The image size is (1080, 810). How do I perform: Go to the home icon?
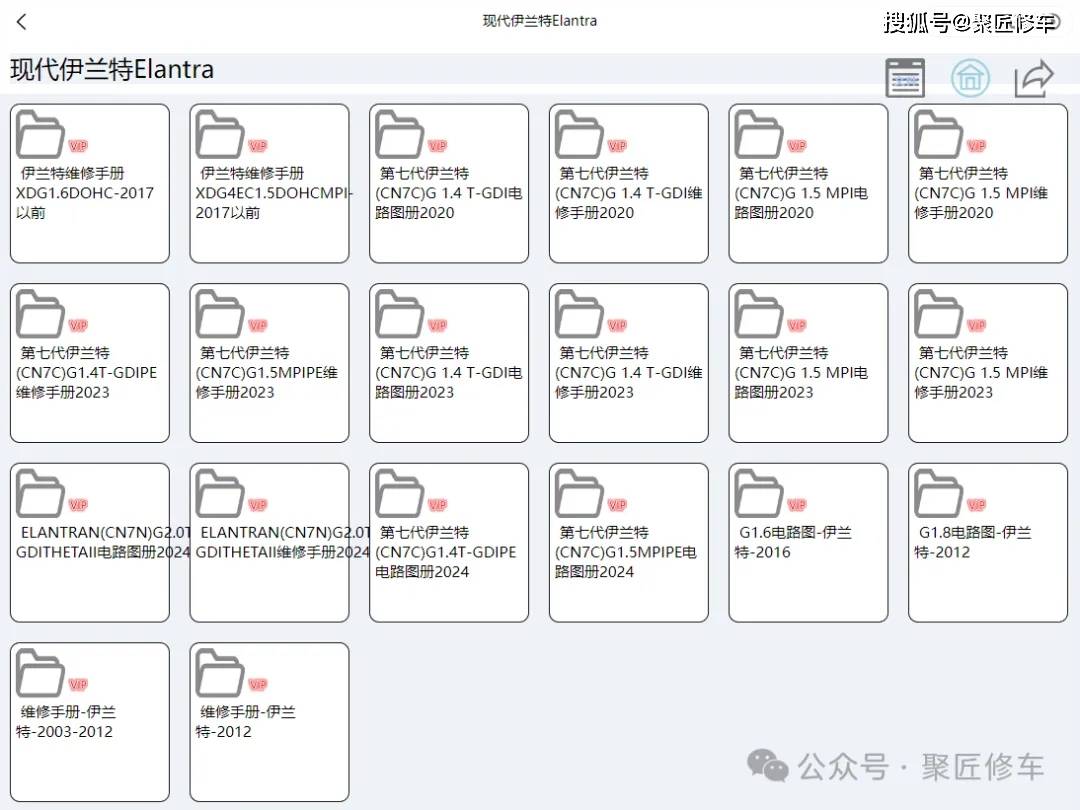click(970, 78)
